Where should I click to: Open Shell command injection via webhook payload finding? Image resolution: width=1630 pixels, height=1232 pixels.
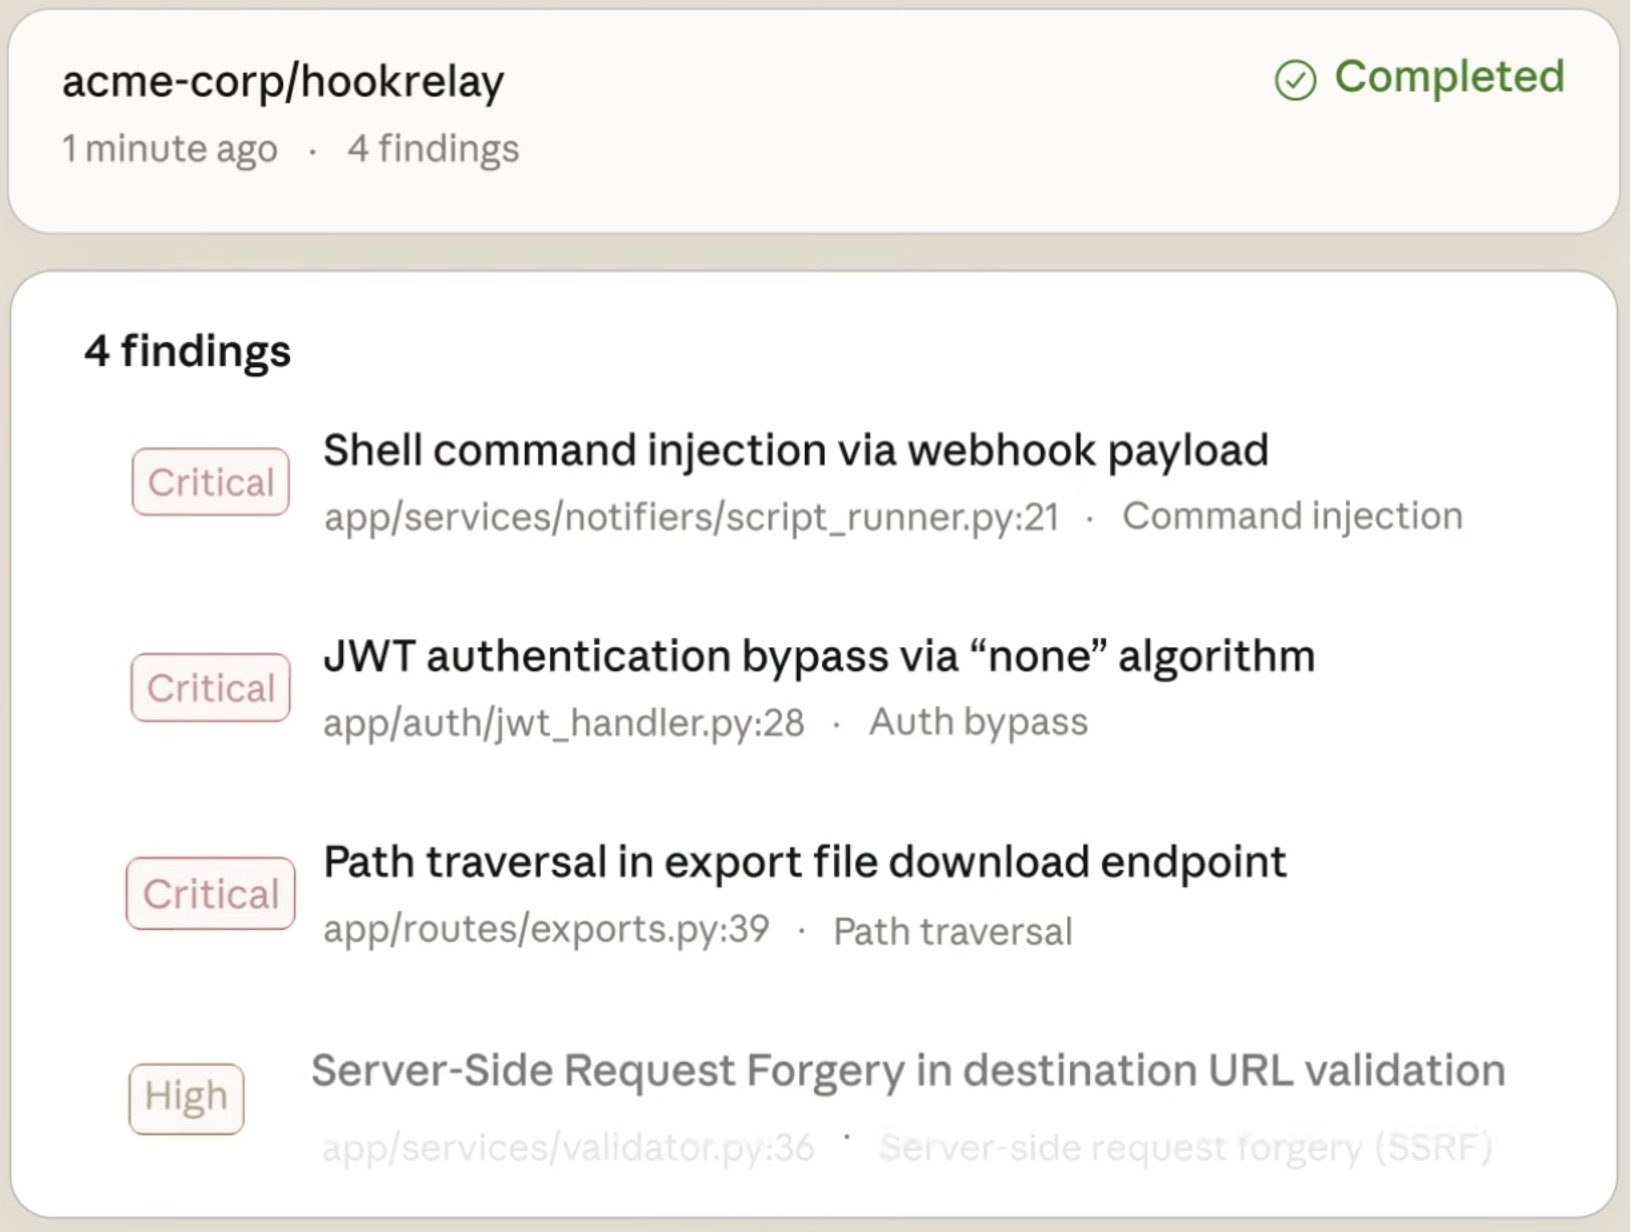tap(796, 450)
